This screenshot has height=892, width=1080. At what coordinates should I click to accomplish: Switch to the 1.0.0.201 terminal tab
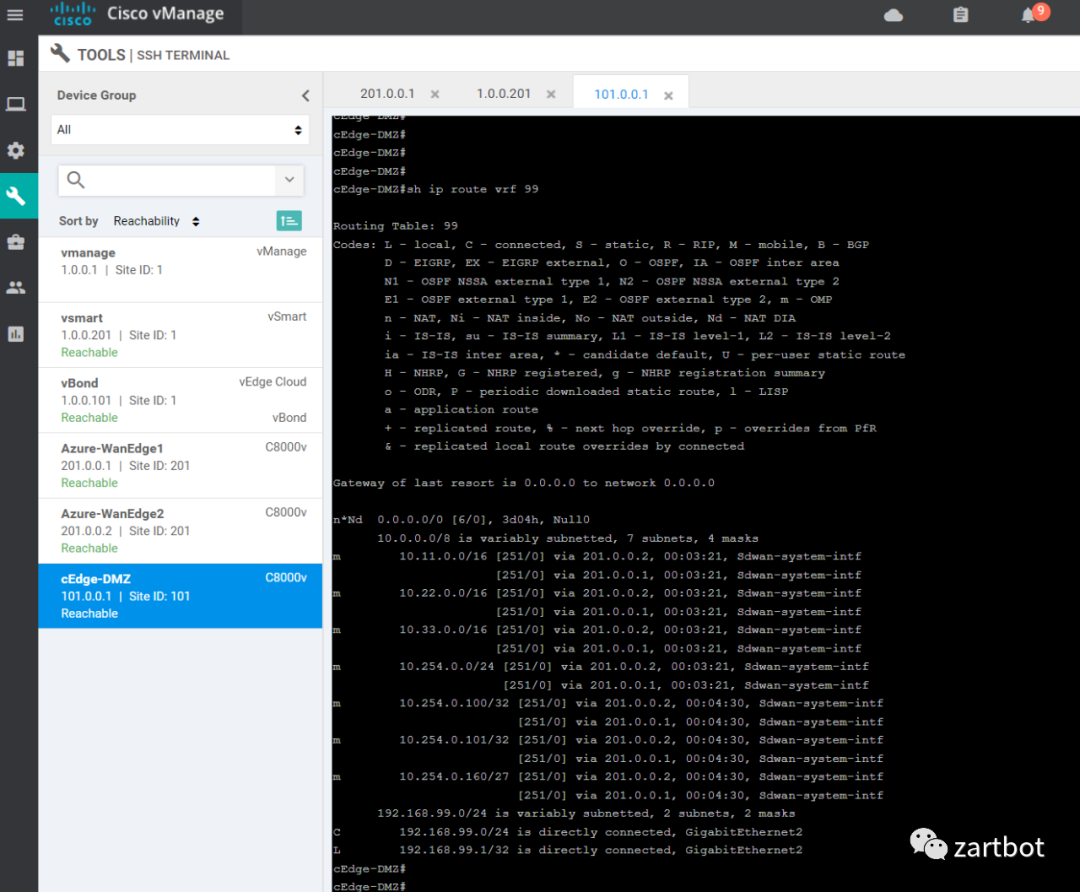[x=503, y=94]
